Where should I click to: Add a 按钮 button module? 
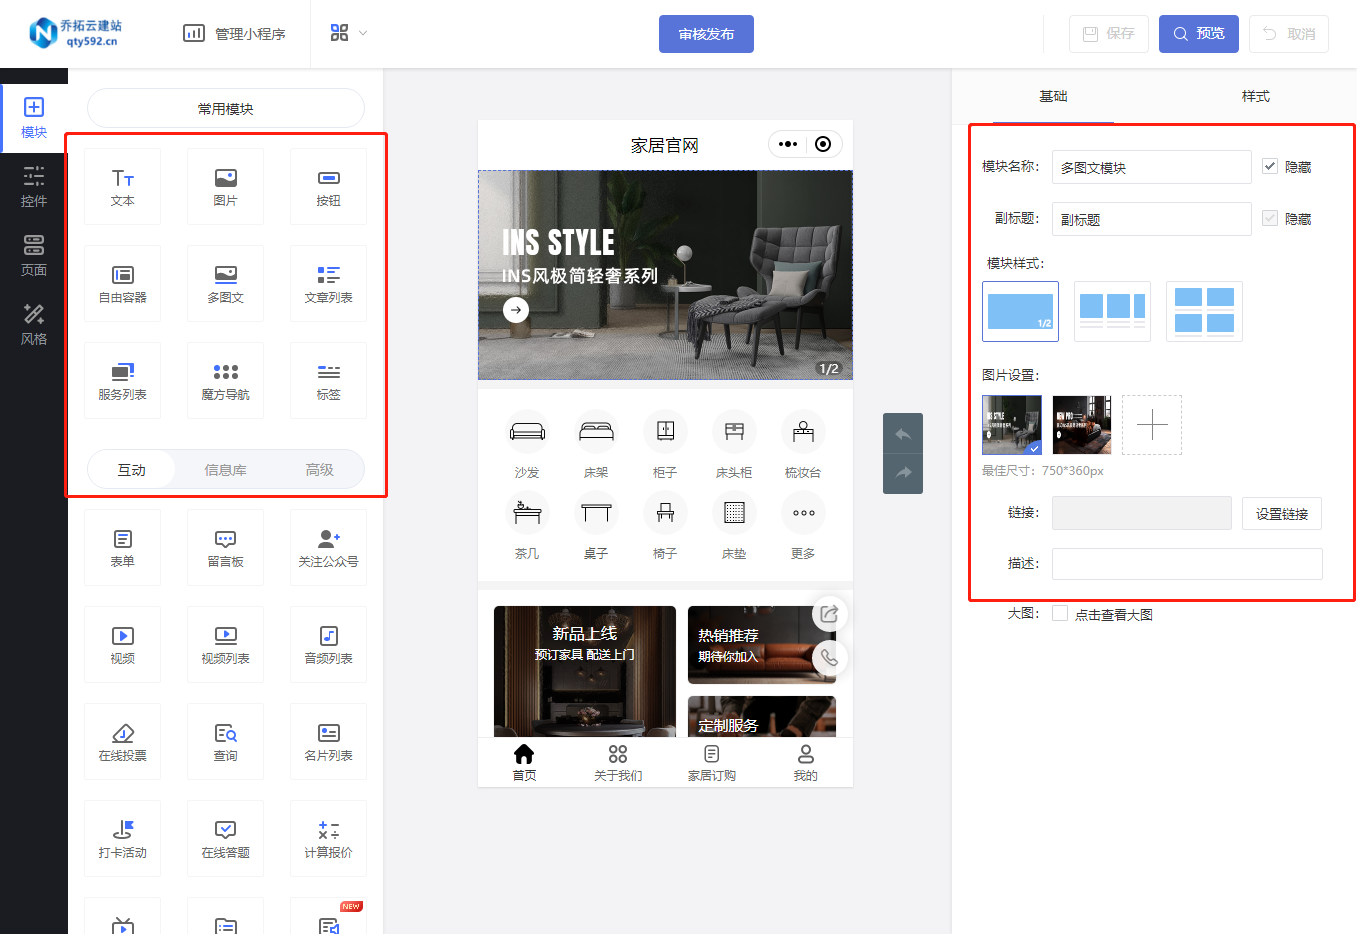[328, 187]
